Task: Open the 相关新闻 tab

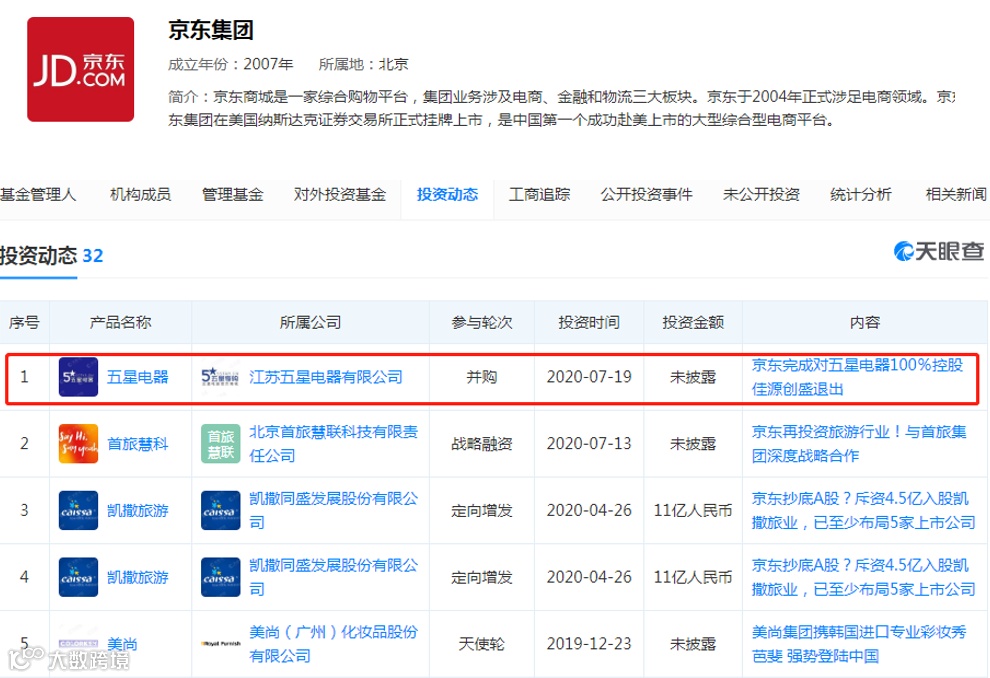Action: 956,194
